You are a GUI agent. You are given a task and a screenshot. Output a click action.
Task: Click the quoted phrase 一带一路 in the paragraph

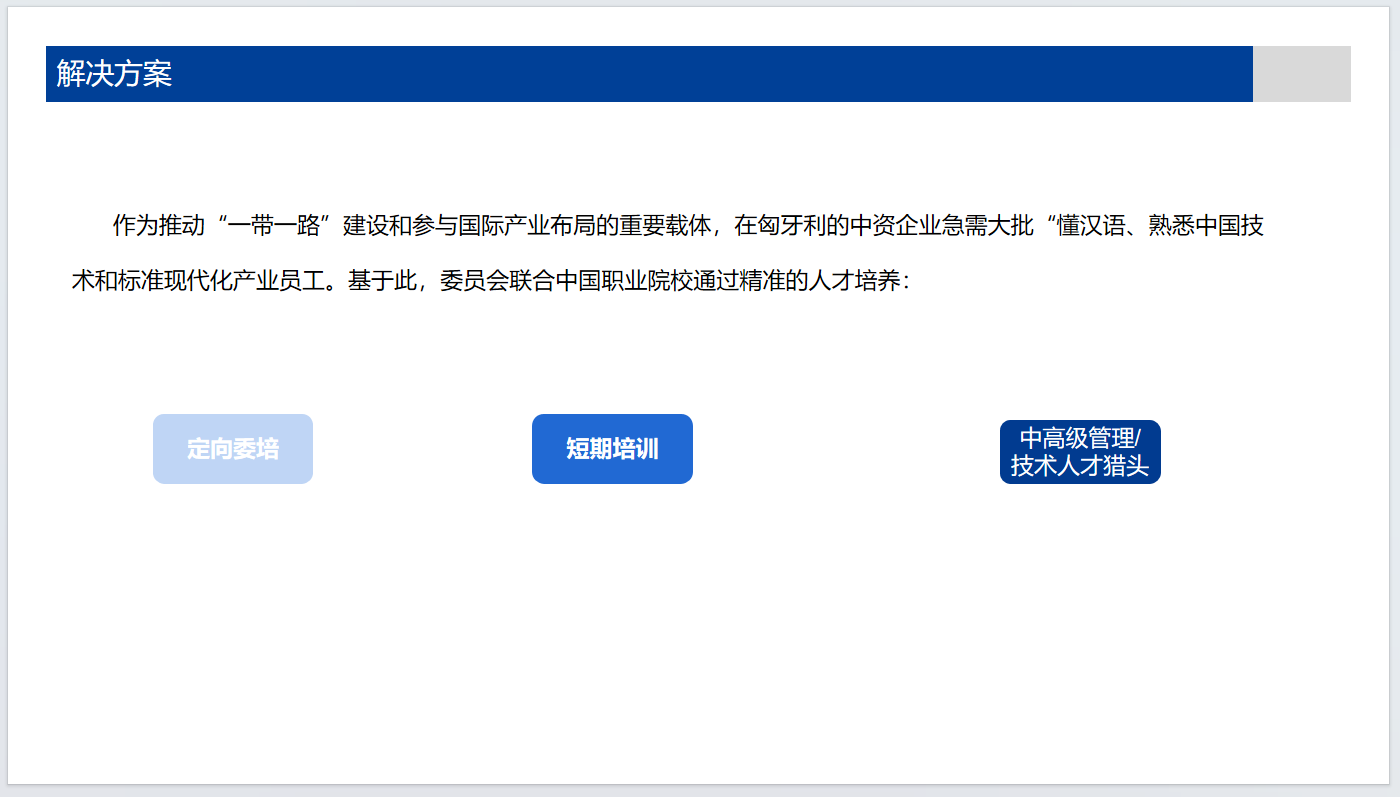(x=274, y=226)
